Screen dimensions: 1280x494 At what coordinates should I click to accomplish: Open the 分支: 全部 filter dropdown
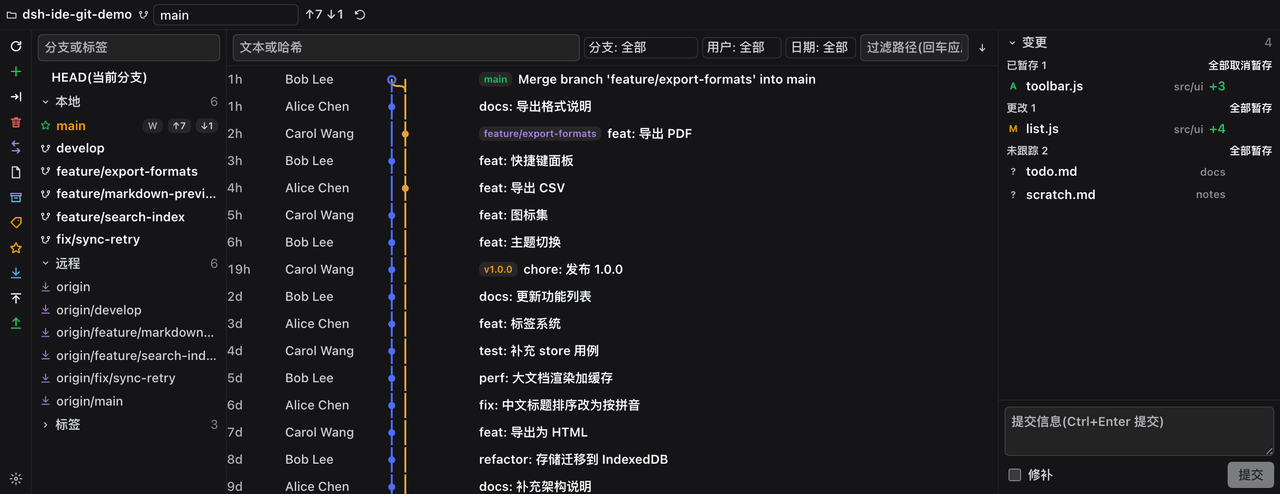(641, 48)
